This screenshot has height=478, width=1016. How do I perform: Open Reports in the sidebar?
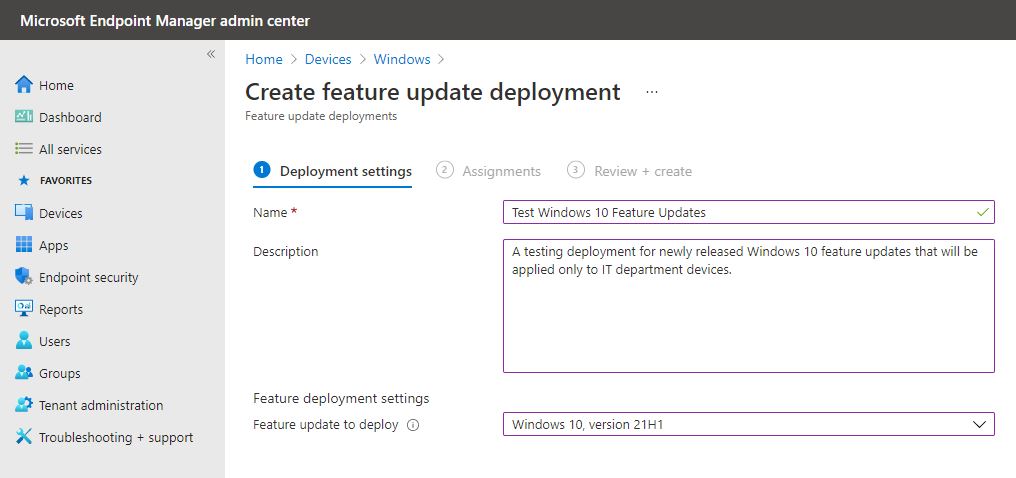click(x=61, y=310)
